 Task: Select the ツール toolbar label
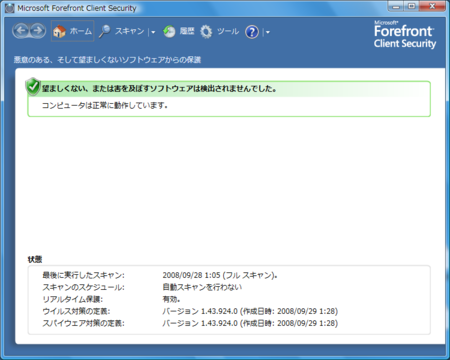point(228,31)
